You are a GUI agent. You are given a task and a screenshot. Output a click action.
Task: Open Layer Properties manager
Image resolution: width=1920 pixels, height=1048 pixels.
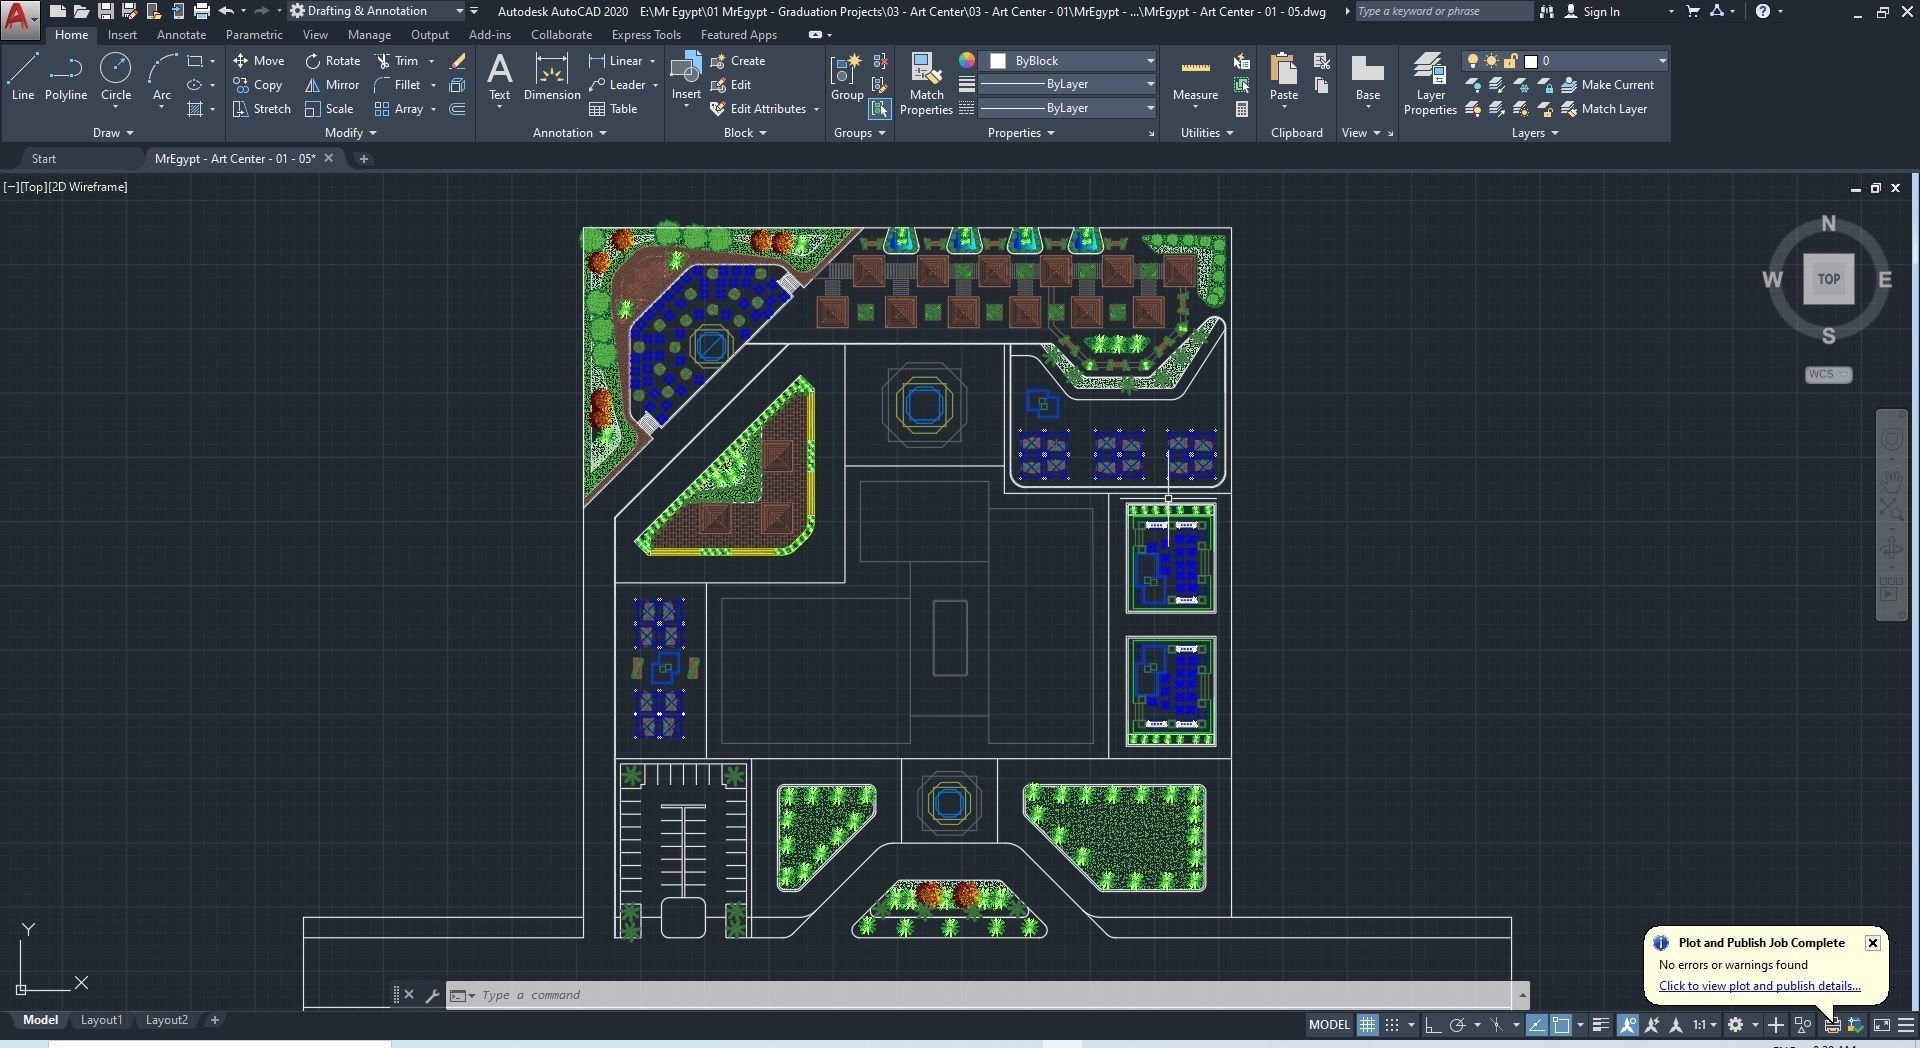point(1430,85)
